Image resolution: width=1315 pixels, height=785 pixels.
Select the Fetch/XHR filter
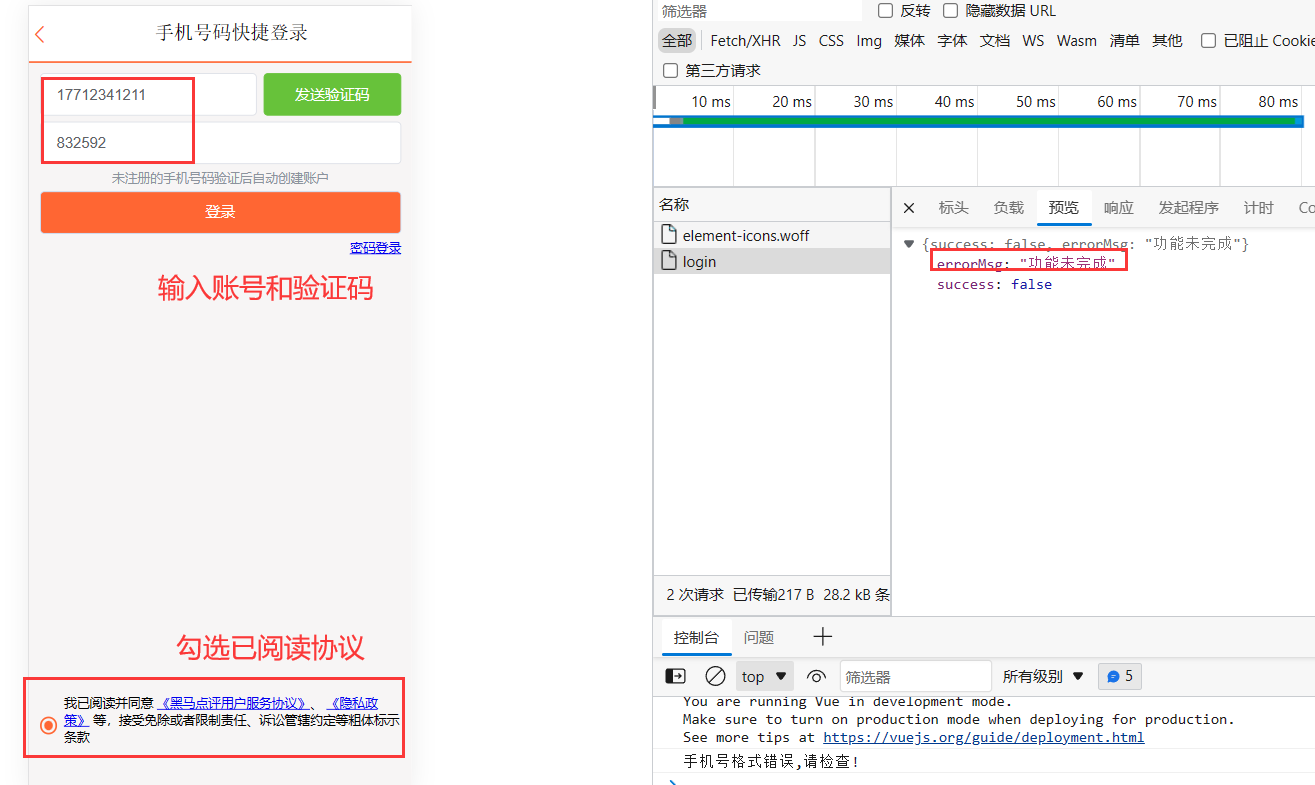click(x=745, y=41)
